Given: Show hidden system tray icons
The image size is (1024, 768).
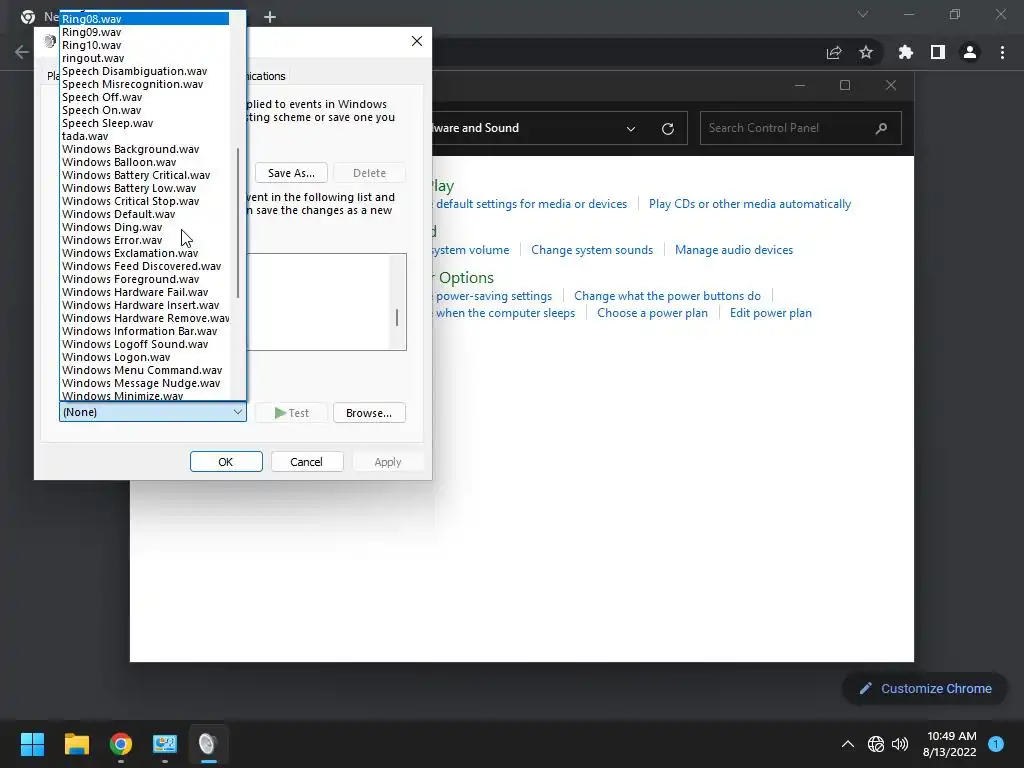Looking at the screenshot, I should coord(848,744).
